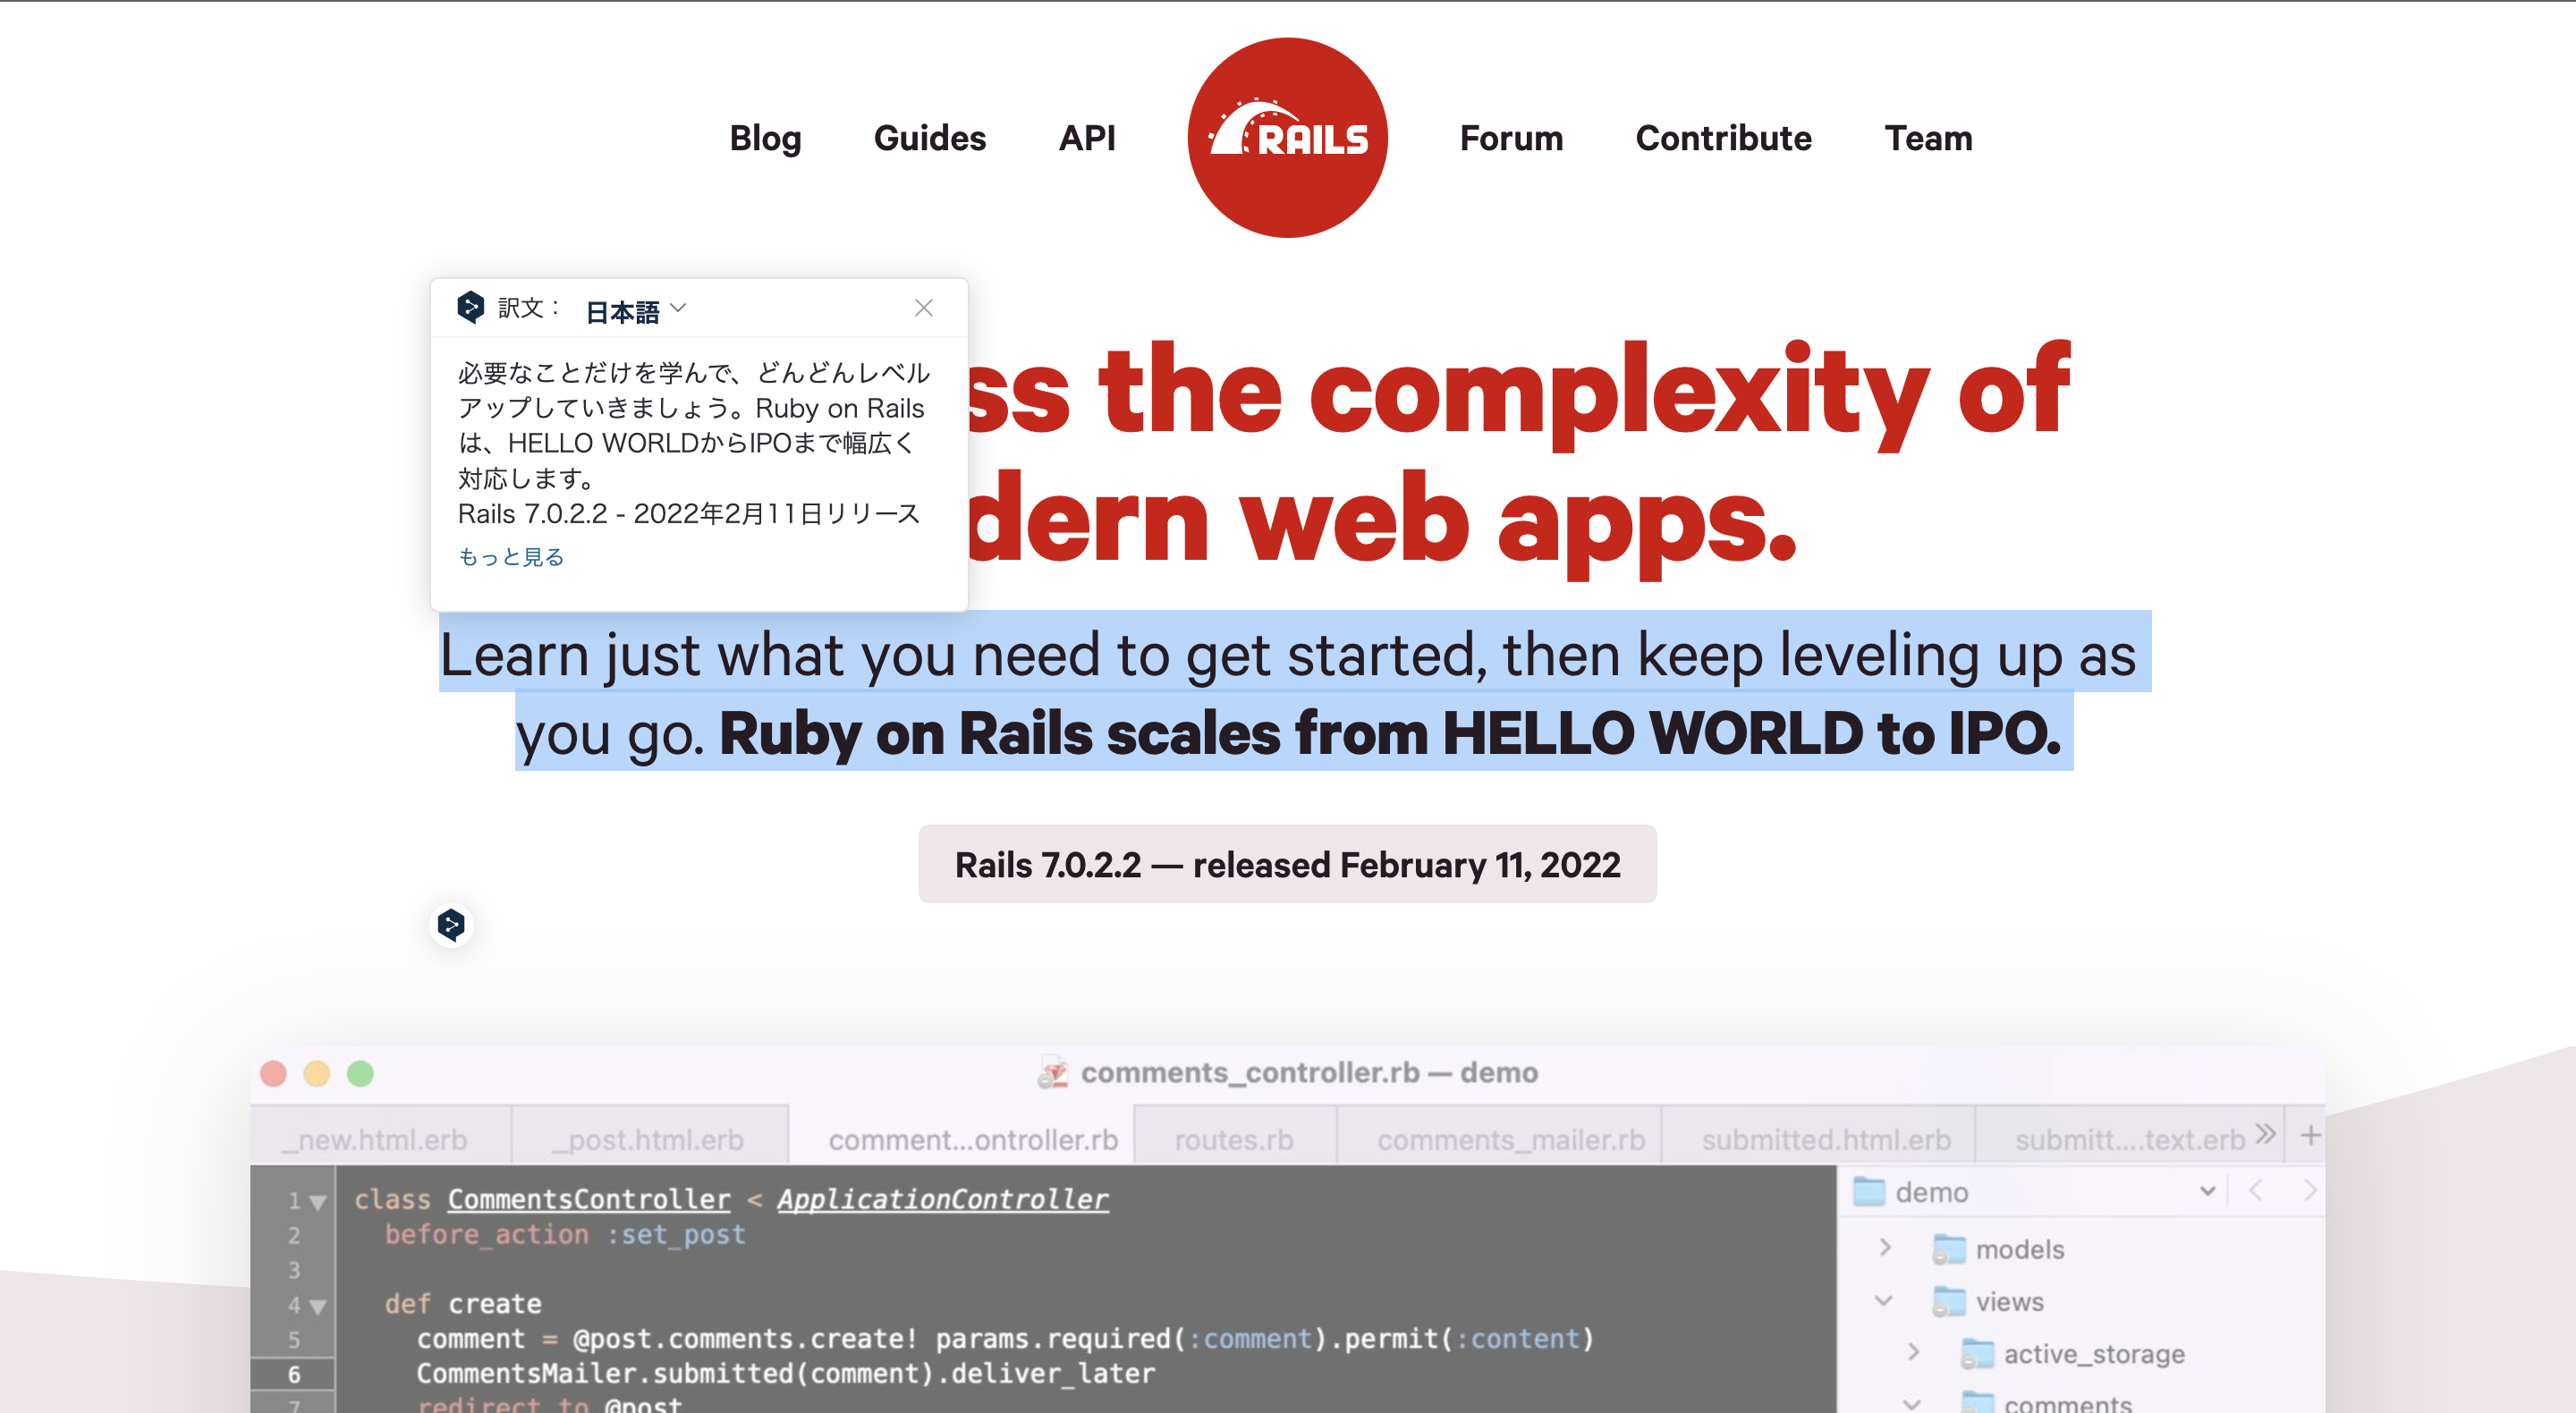Click the demo folder icon
2576x1413 pixels.
coord(1868,1192)
